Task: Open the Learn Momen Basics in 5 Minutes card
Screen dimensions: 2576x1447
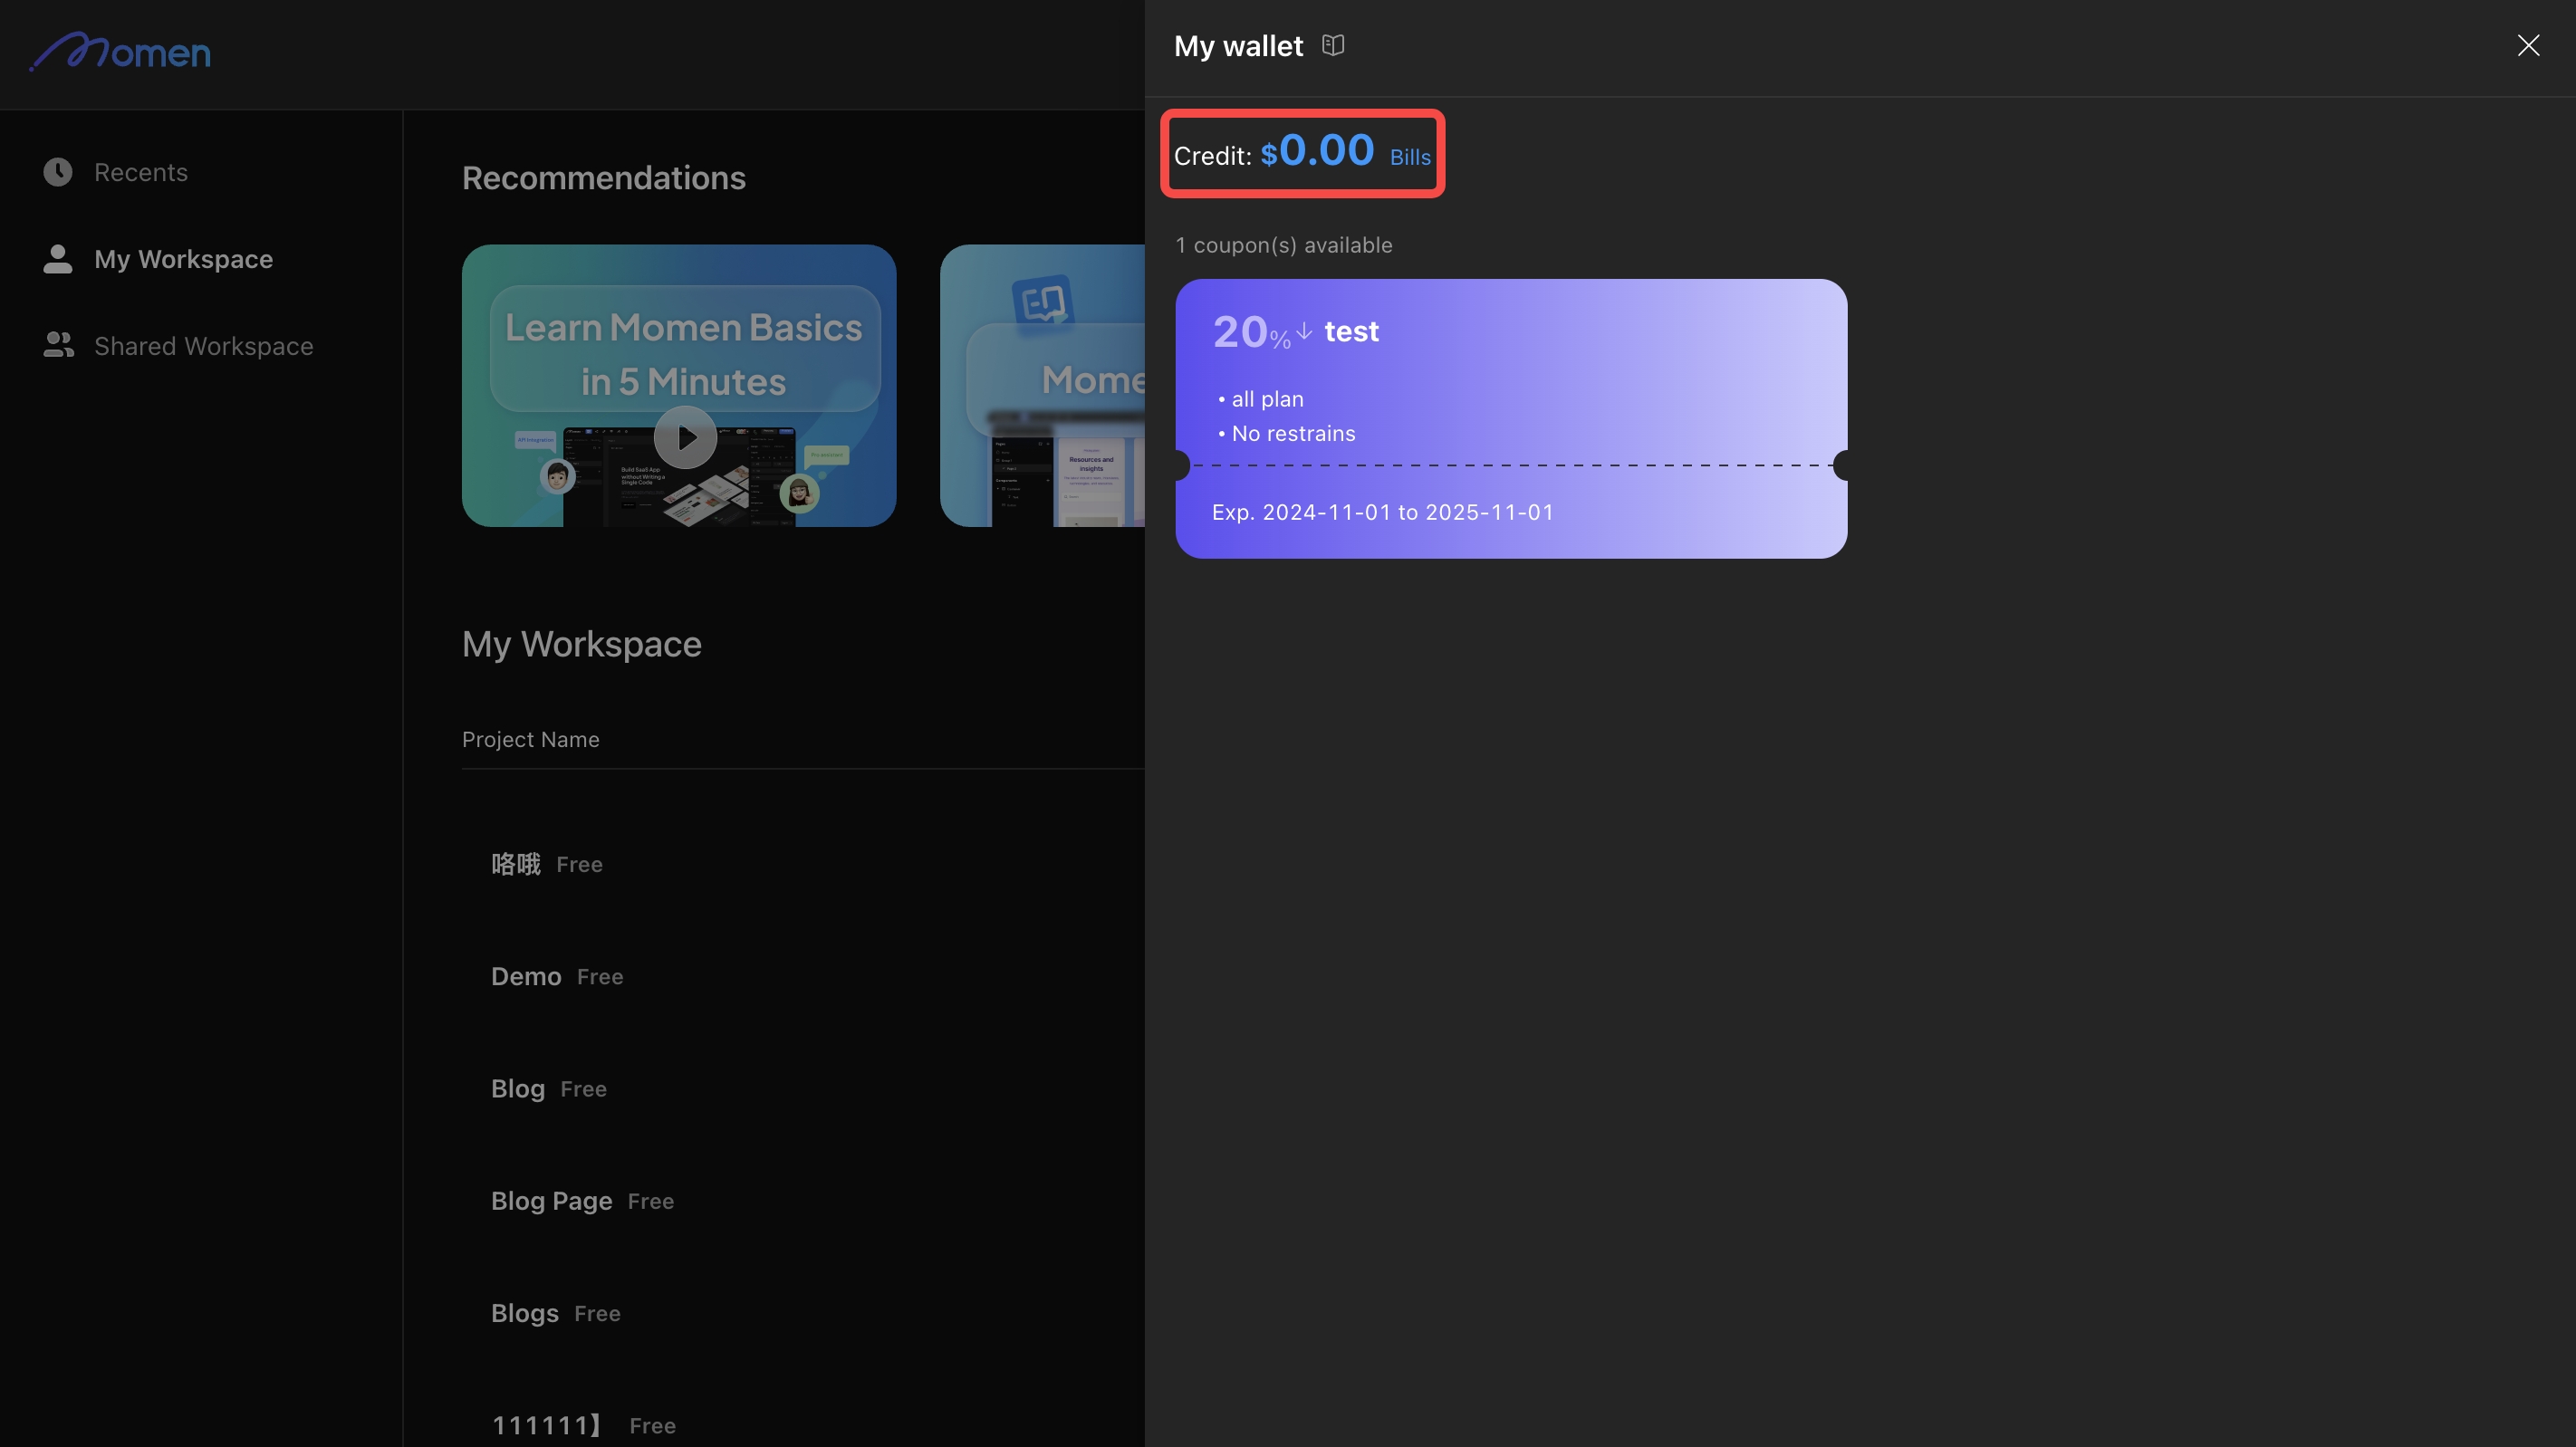Action: pyautogui.click(x=679, y=385)
